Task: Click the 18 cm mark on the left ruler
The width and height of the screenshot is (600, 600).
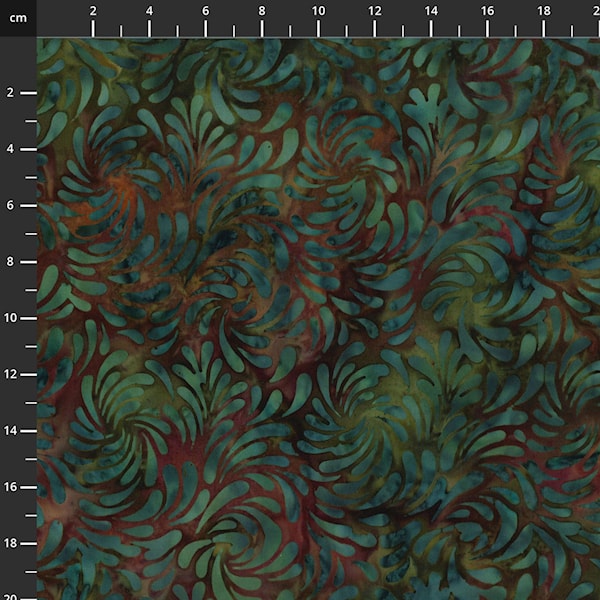Action: click(11, 543)
